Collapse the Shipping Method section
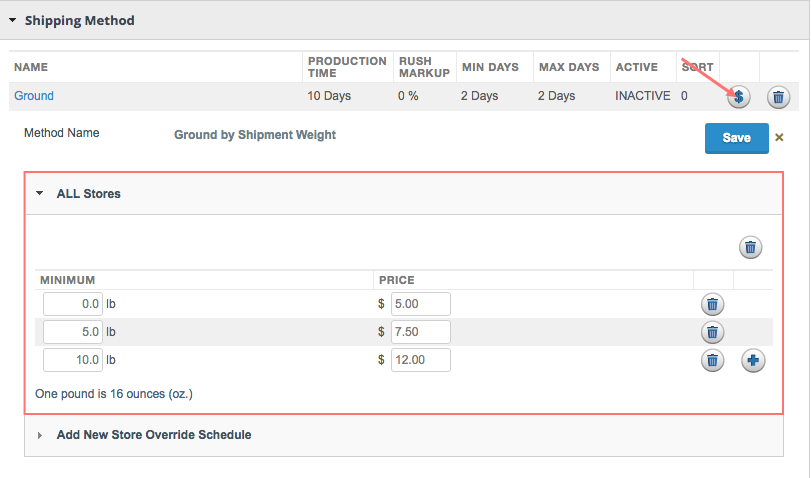Image resolution: width=811 pixels, height=478 pixels. coord(12,20)
